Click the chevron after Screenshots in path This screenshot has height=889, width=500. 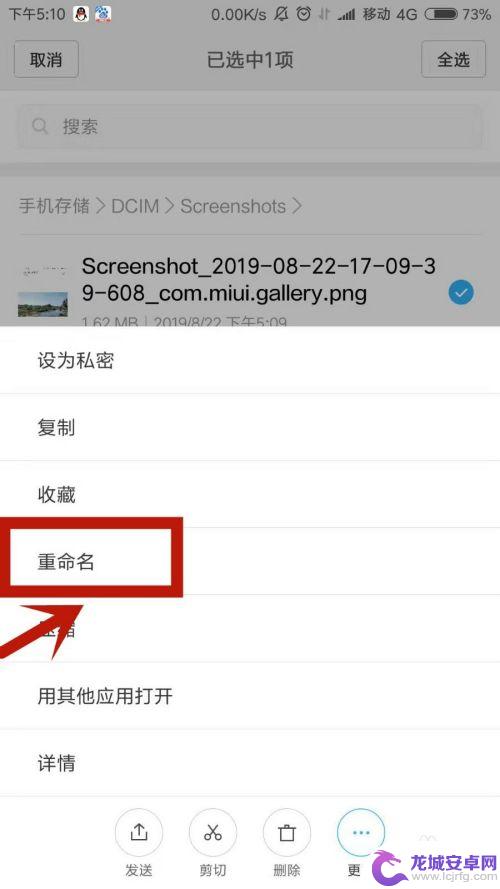pos(297,206)
